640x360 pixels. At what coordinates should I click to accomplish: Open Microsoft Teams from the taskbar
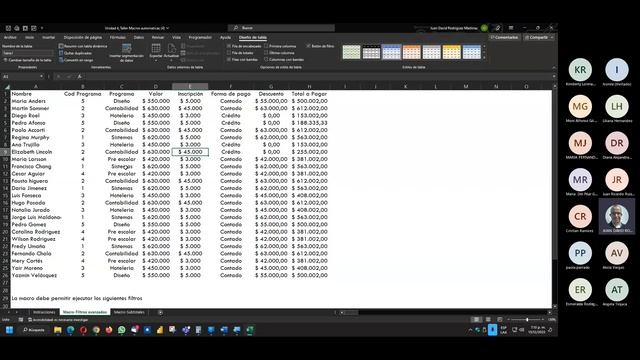[x=186, y=330]
